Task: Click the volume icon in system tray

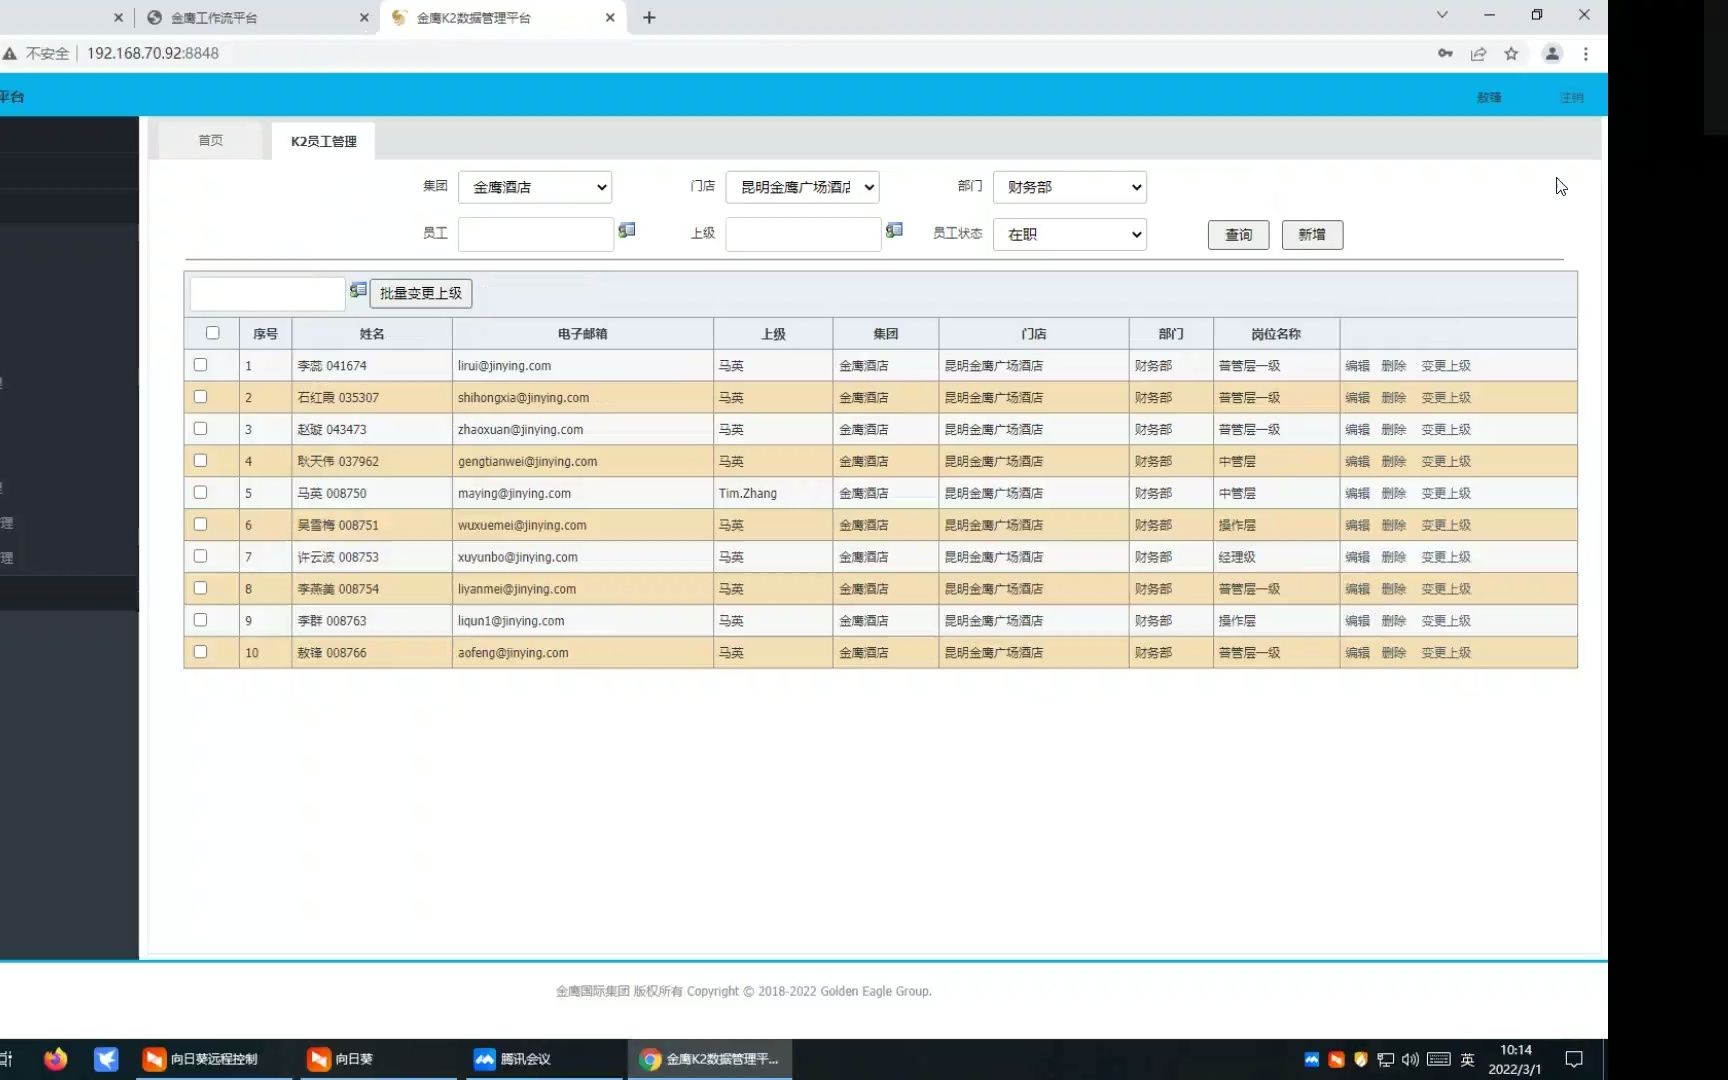Action: pyautogui.click(x=1410, y=1059)
